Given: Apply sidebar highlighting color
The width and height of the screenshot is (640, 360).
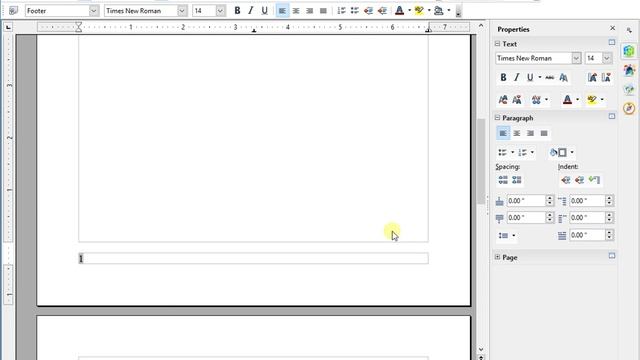Looking at the screenshot, I should [x=592, y=100].
